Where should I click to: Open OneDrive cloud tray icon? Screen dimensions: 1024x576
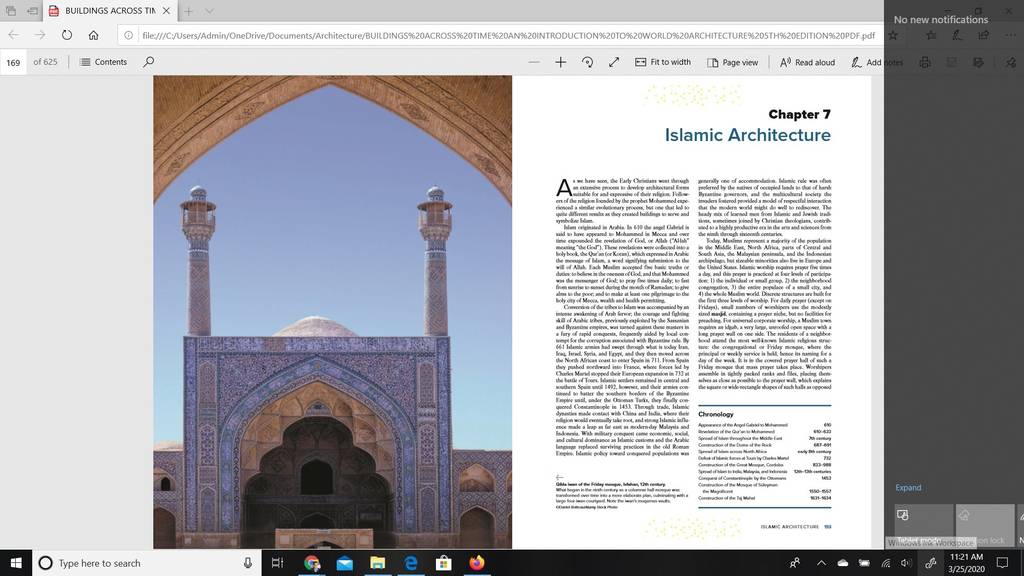point(843,563)
